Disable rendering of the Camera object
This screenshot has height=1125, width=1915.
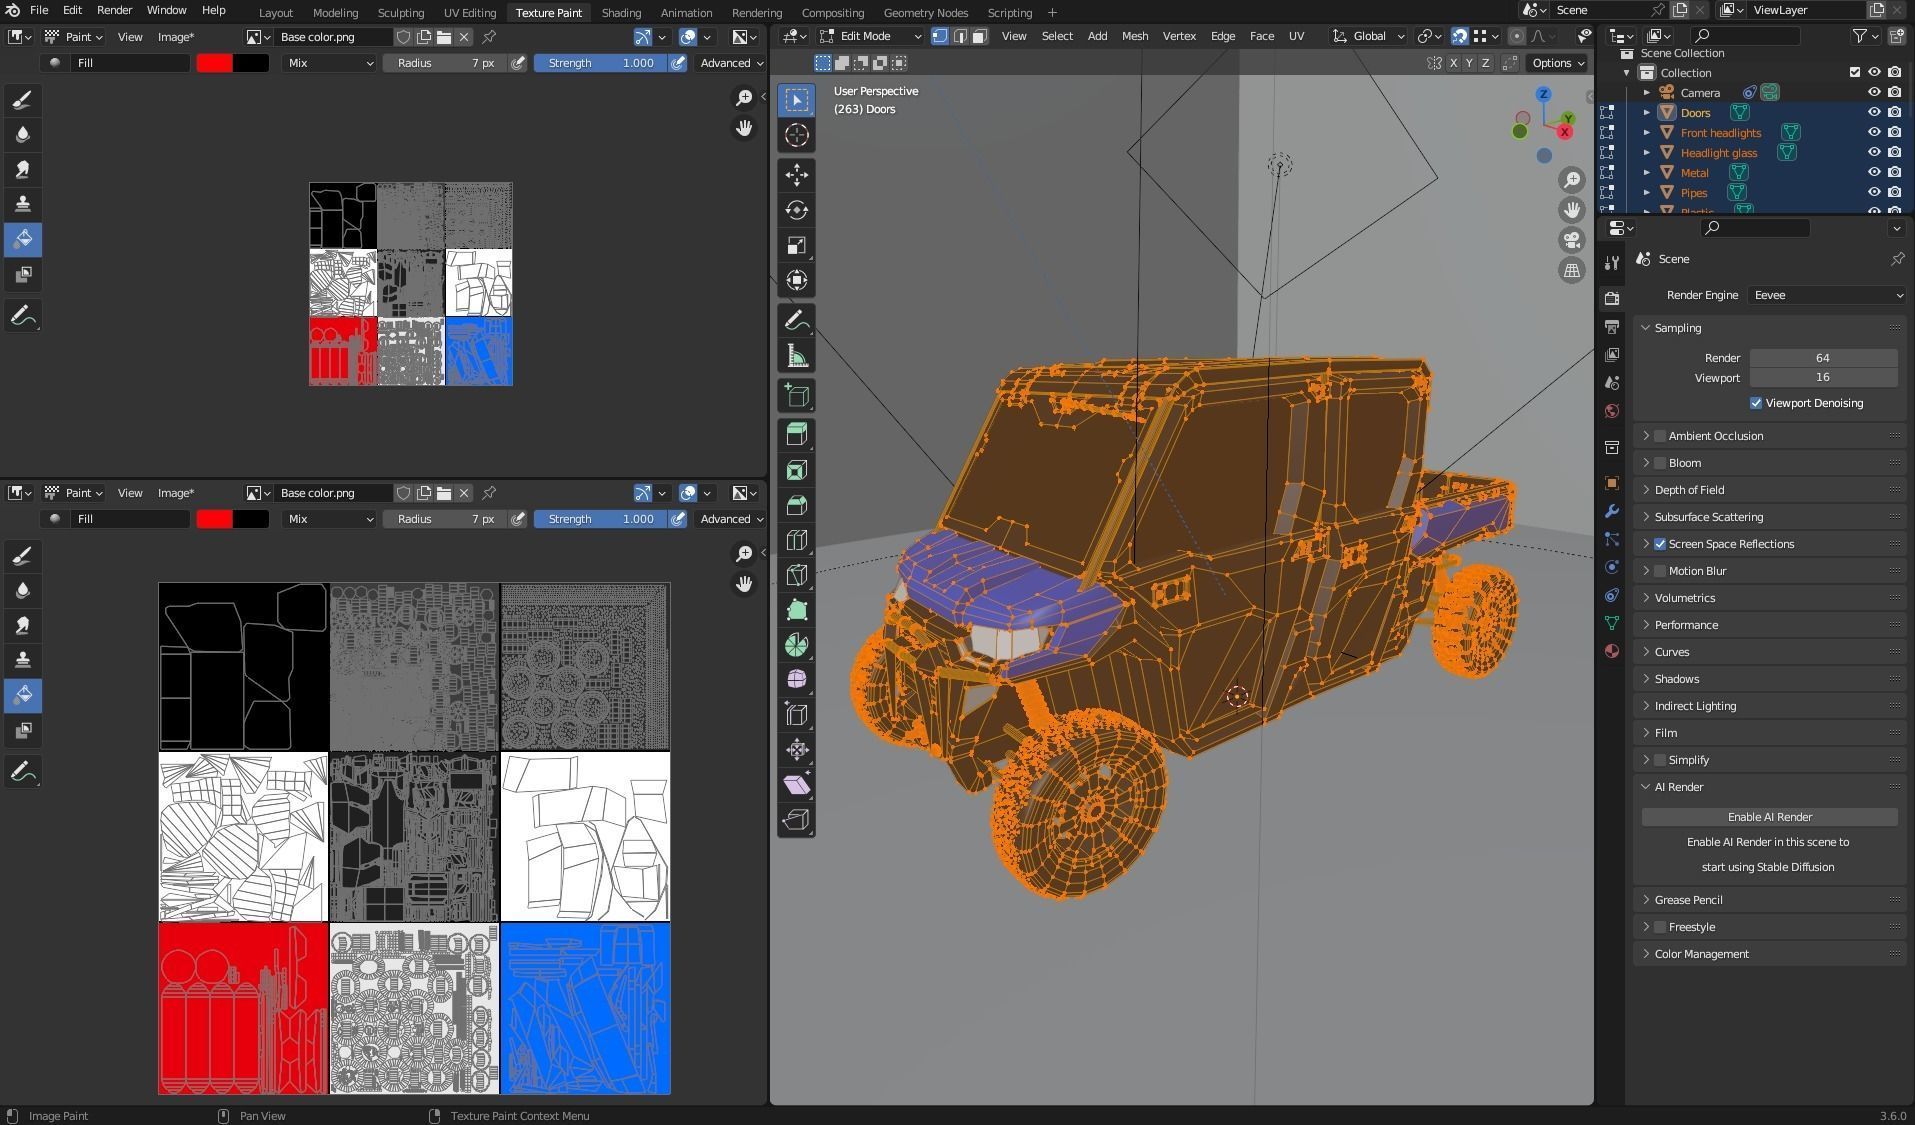pos(1894,92)
